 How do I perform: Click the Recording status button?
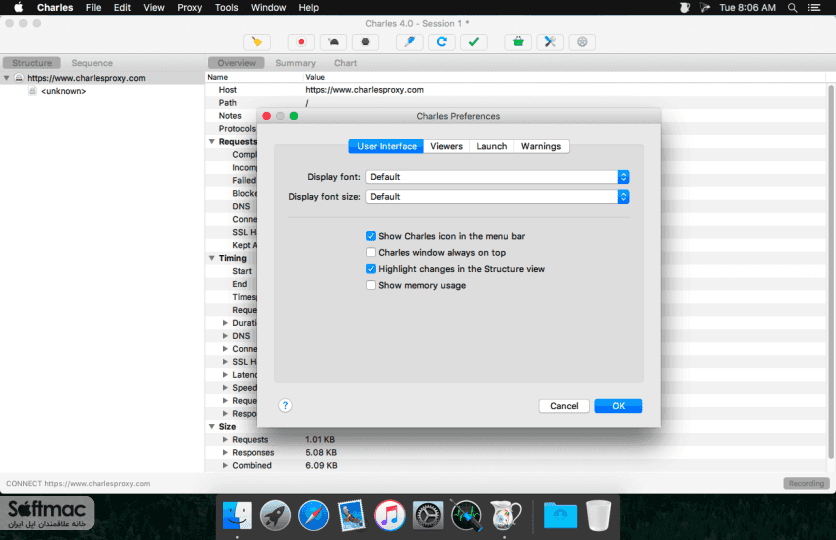pyautogui.click(x=806, y=483)
